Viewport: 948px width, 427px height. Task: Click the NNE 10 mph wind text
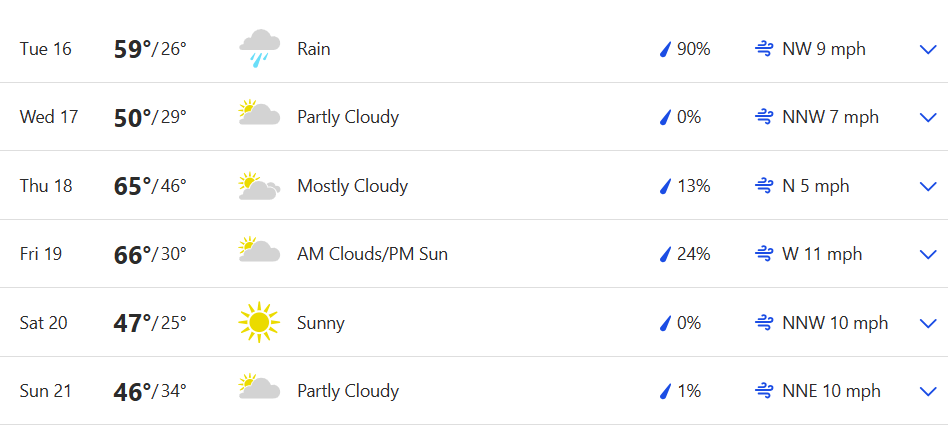[831, 391]
